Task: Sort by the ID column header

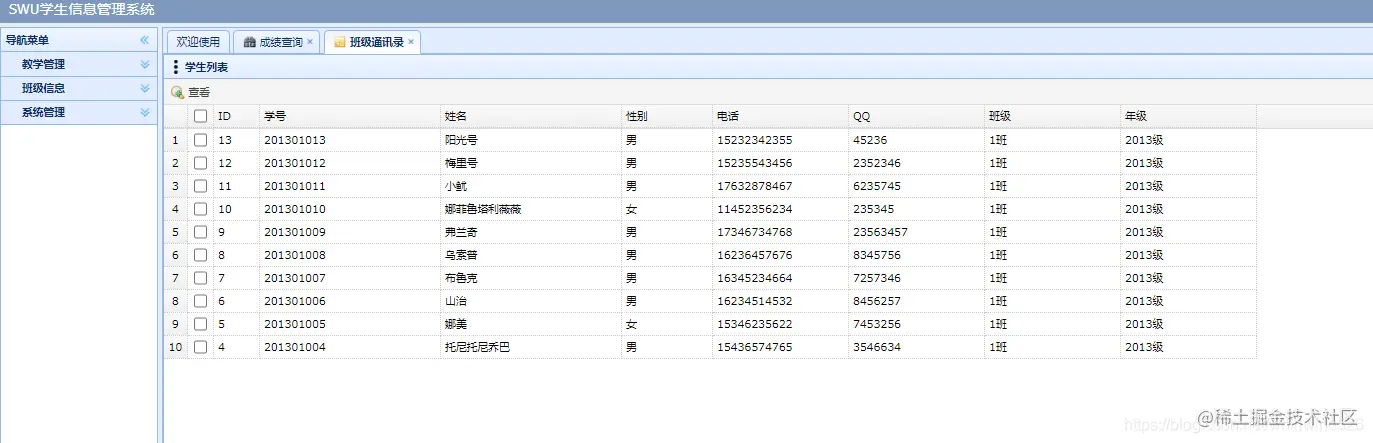Action: pyautogui.click(x=237, y=116)
